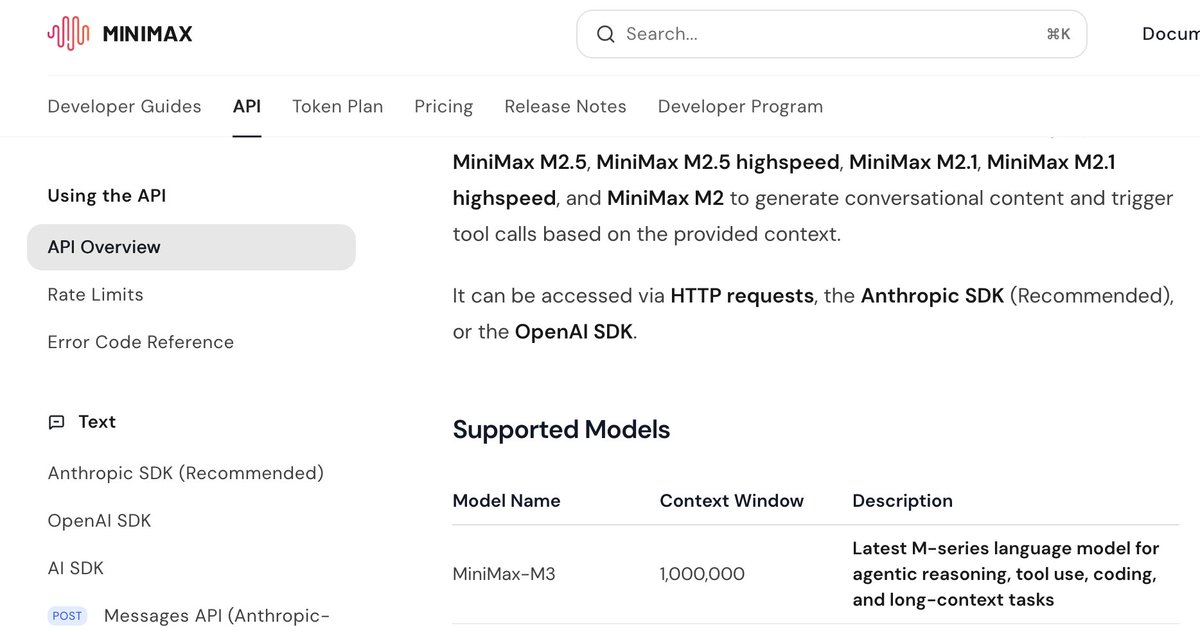
Task: Focus the Search input field
Action: [831, 34]
